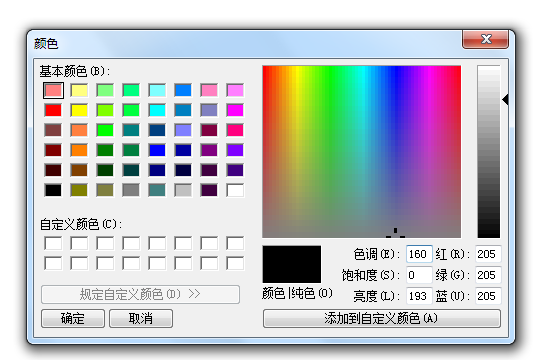Click in the 红 (Red) value field

[488, 254]
